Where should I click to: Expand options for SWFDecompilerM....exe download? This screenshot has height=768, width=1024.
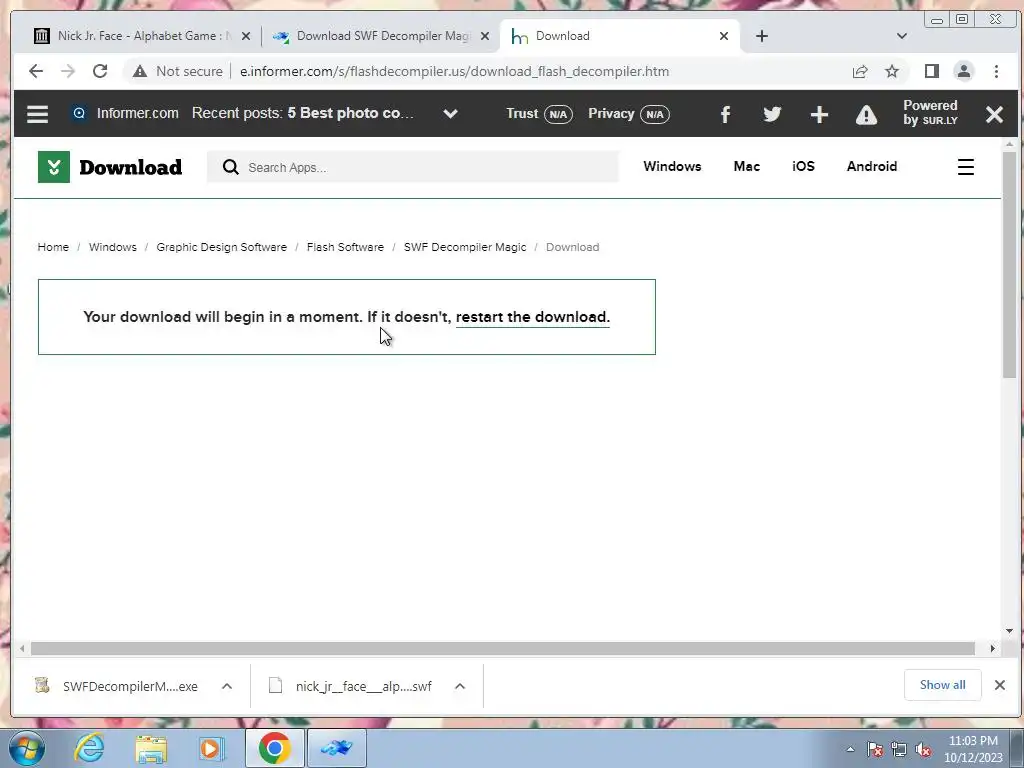click(227, 686)
